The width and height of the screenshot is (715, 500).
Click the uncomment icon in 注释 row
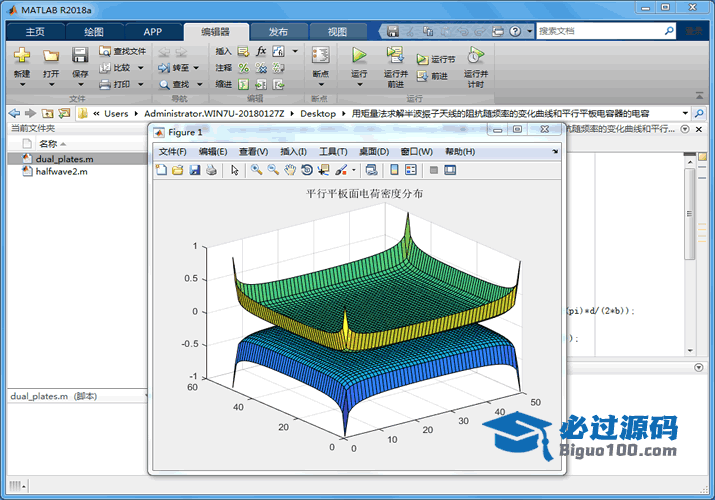(x=261, y=68)
